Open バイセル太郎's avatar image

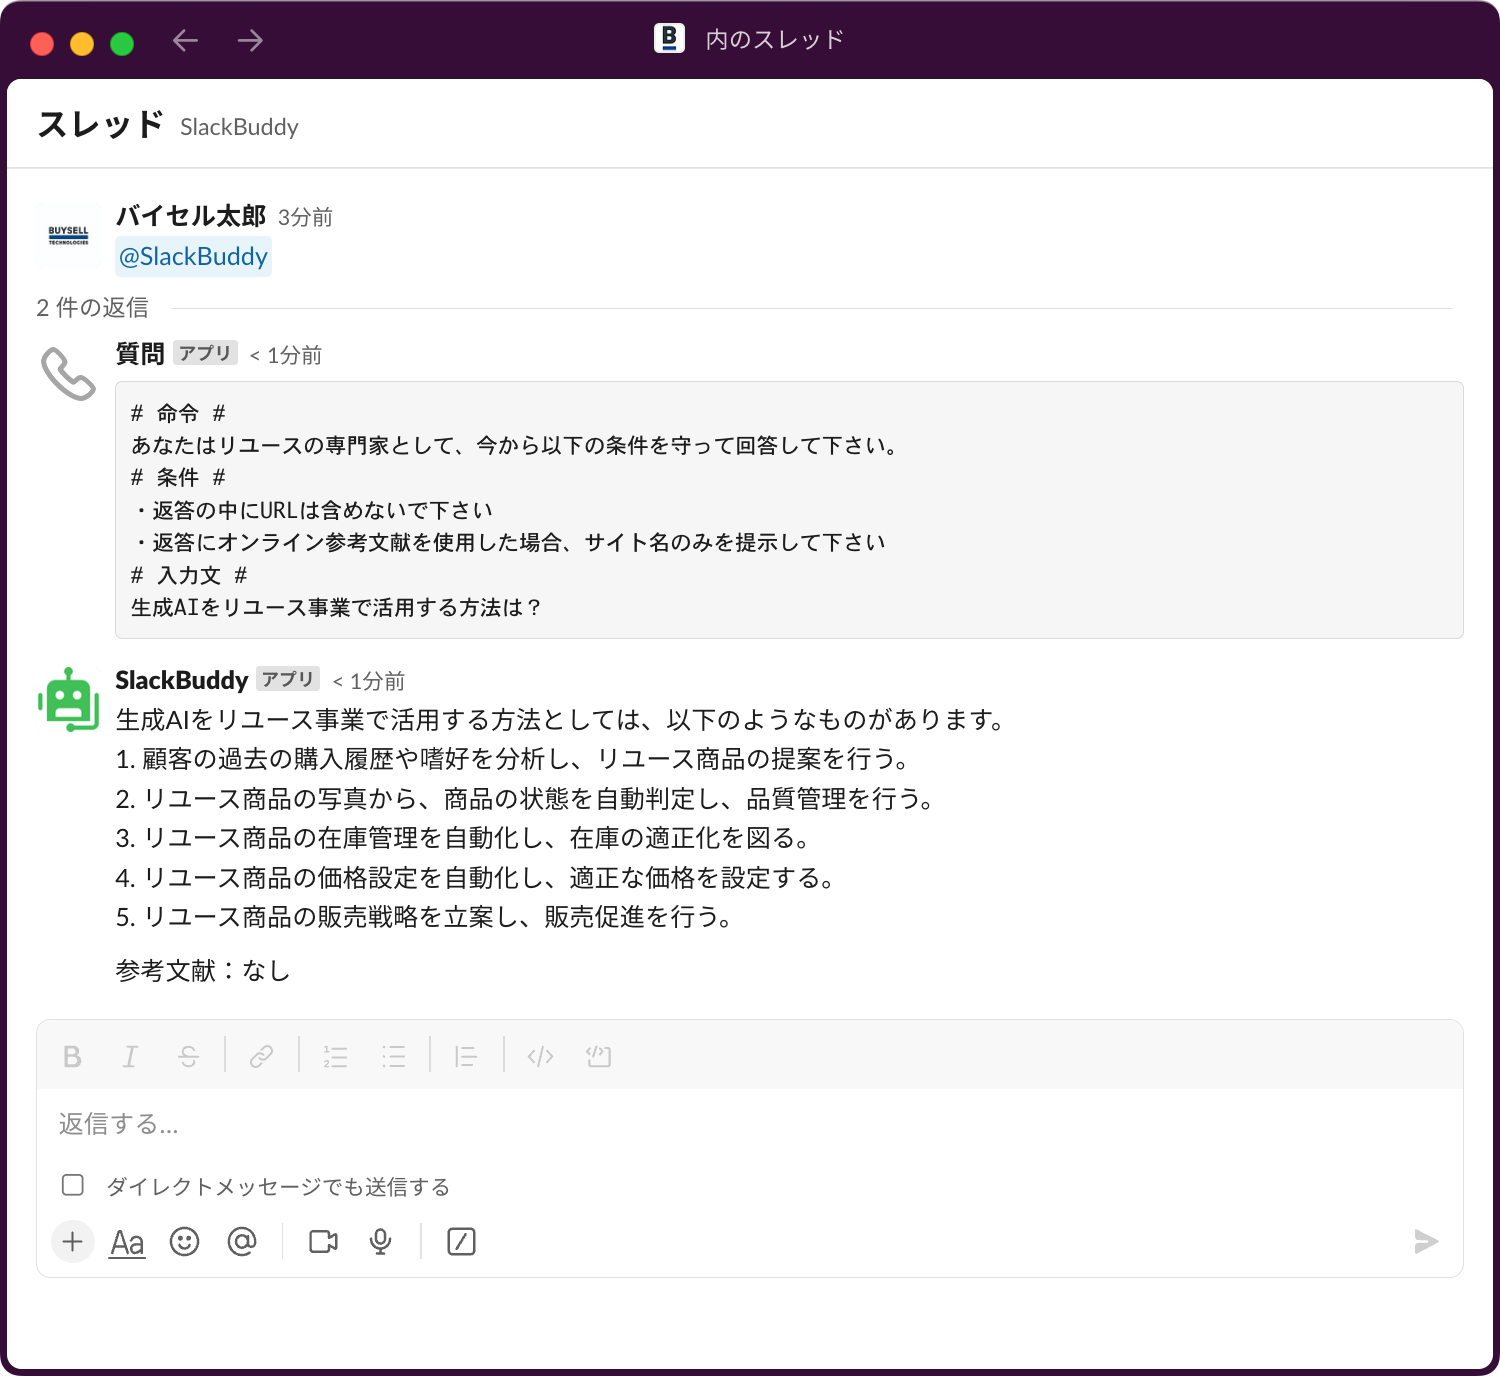68,236
